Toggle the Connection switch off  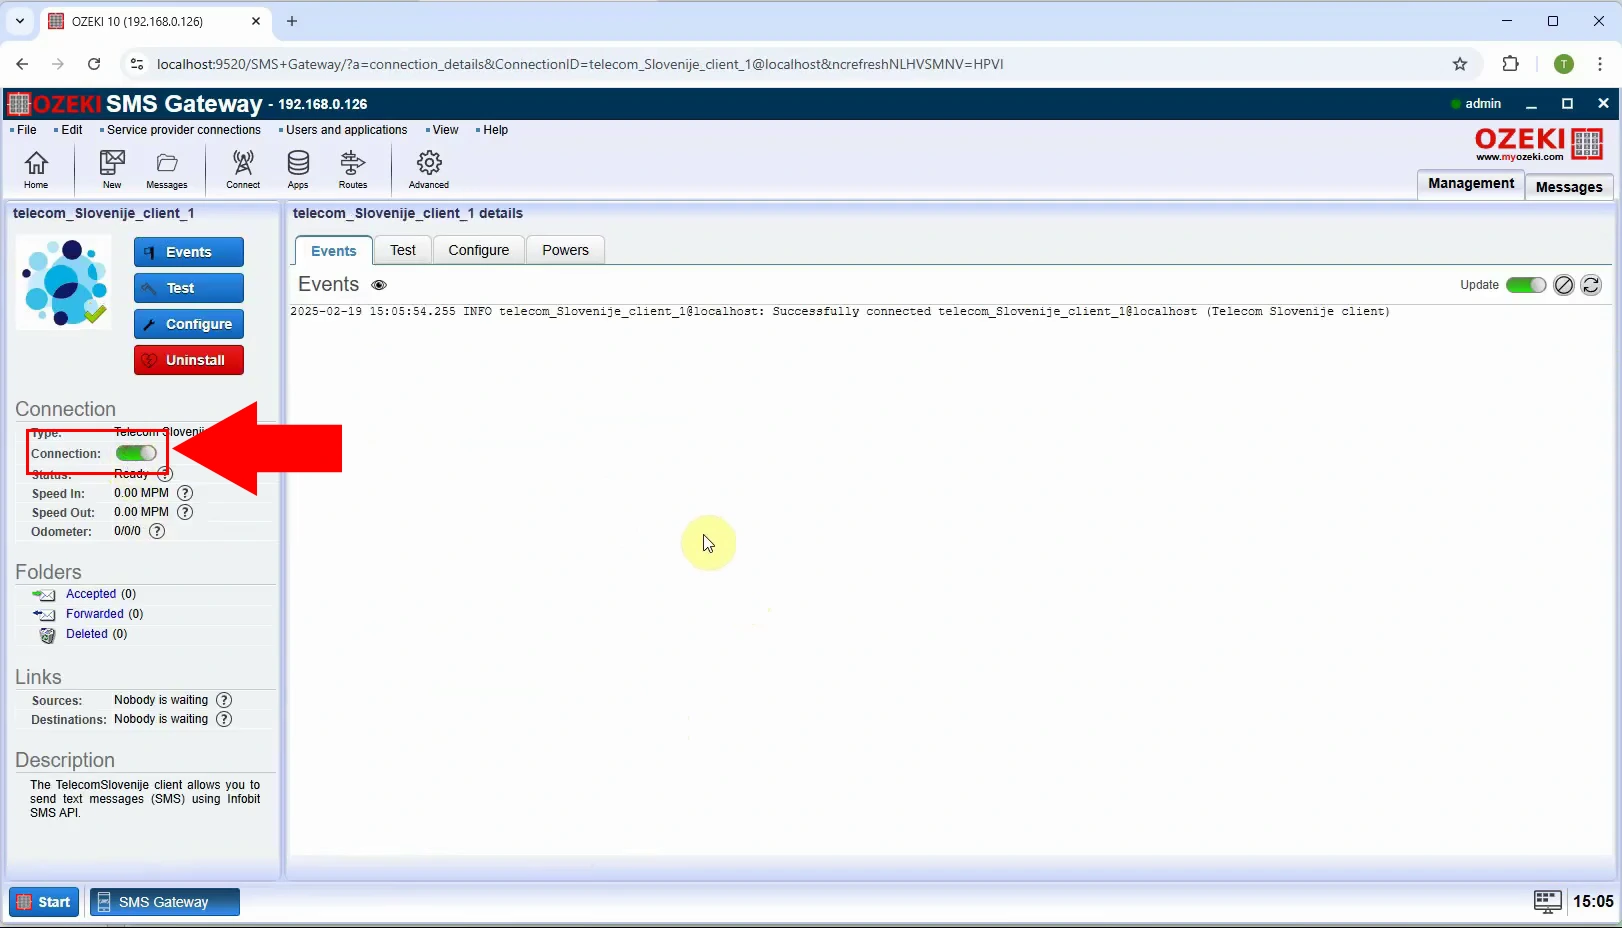[136, 453]
